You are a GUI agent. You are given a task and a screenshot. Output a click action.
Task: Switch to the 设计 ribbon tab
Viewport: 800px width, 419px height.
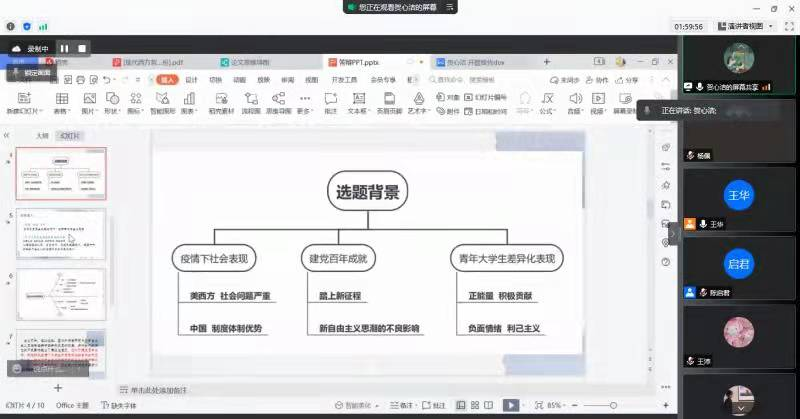[x=190, y=79]
